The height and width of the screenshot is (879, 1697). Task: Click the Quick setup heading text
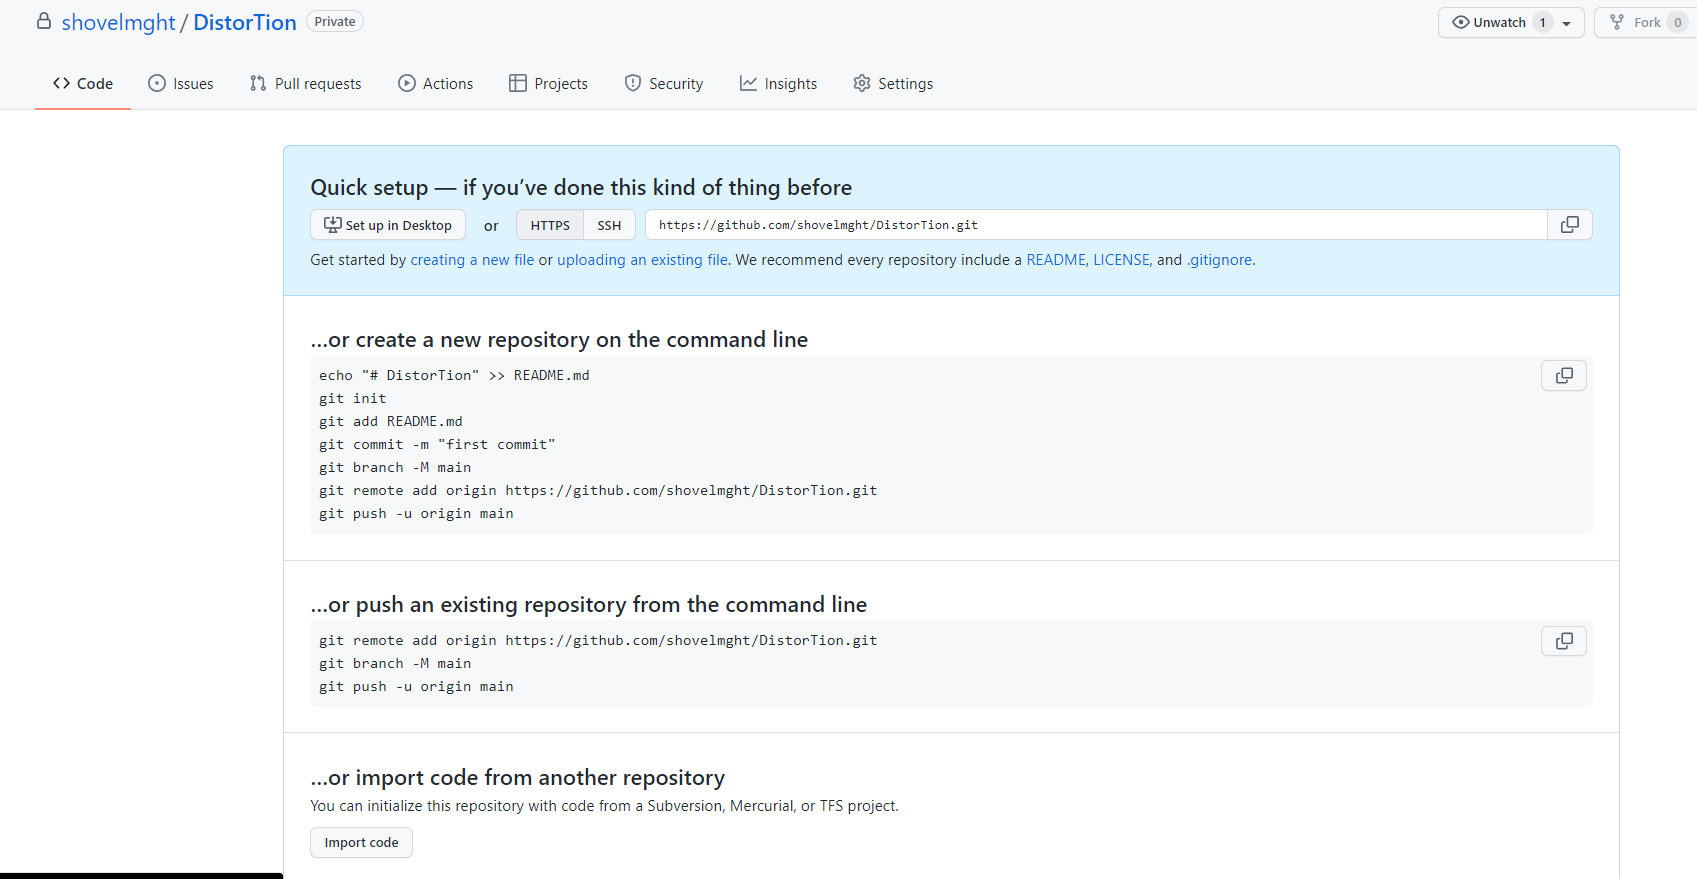click(x=581, y=187)
